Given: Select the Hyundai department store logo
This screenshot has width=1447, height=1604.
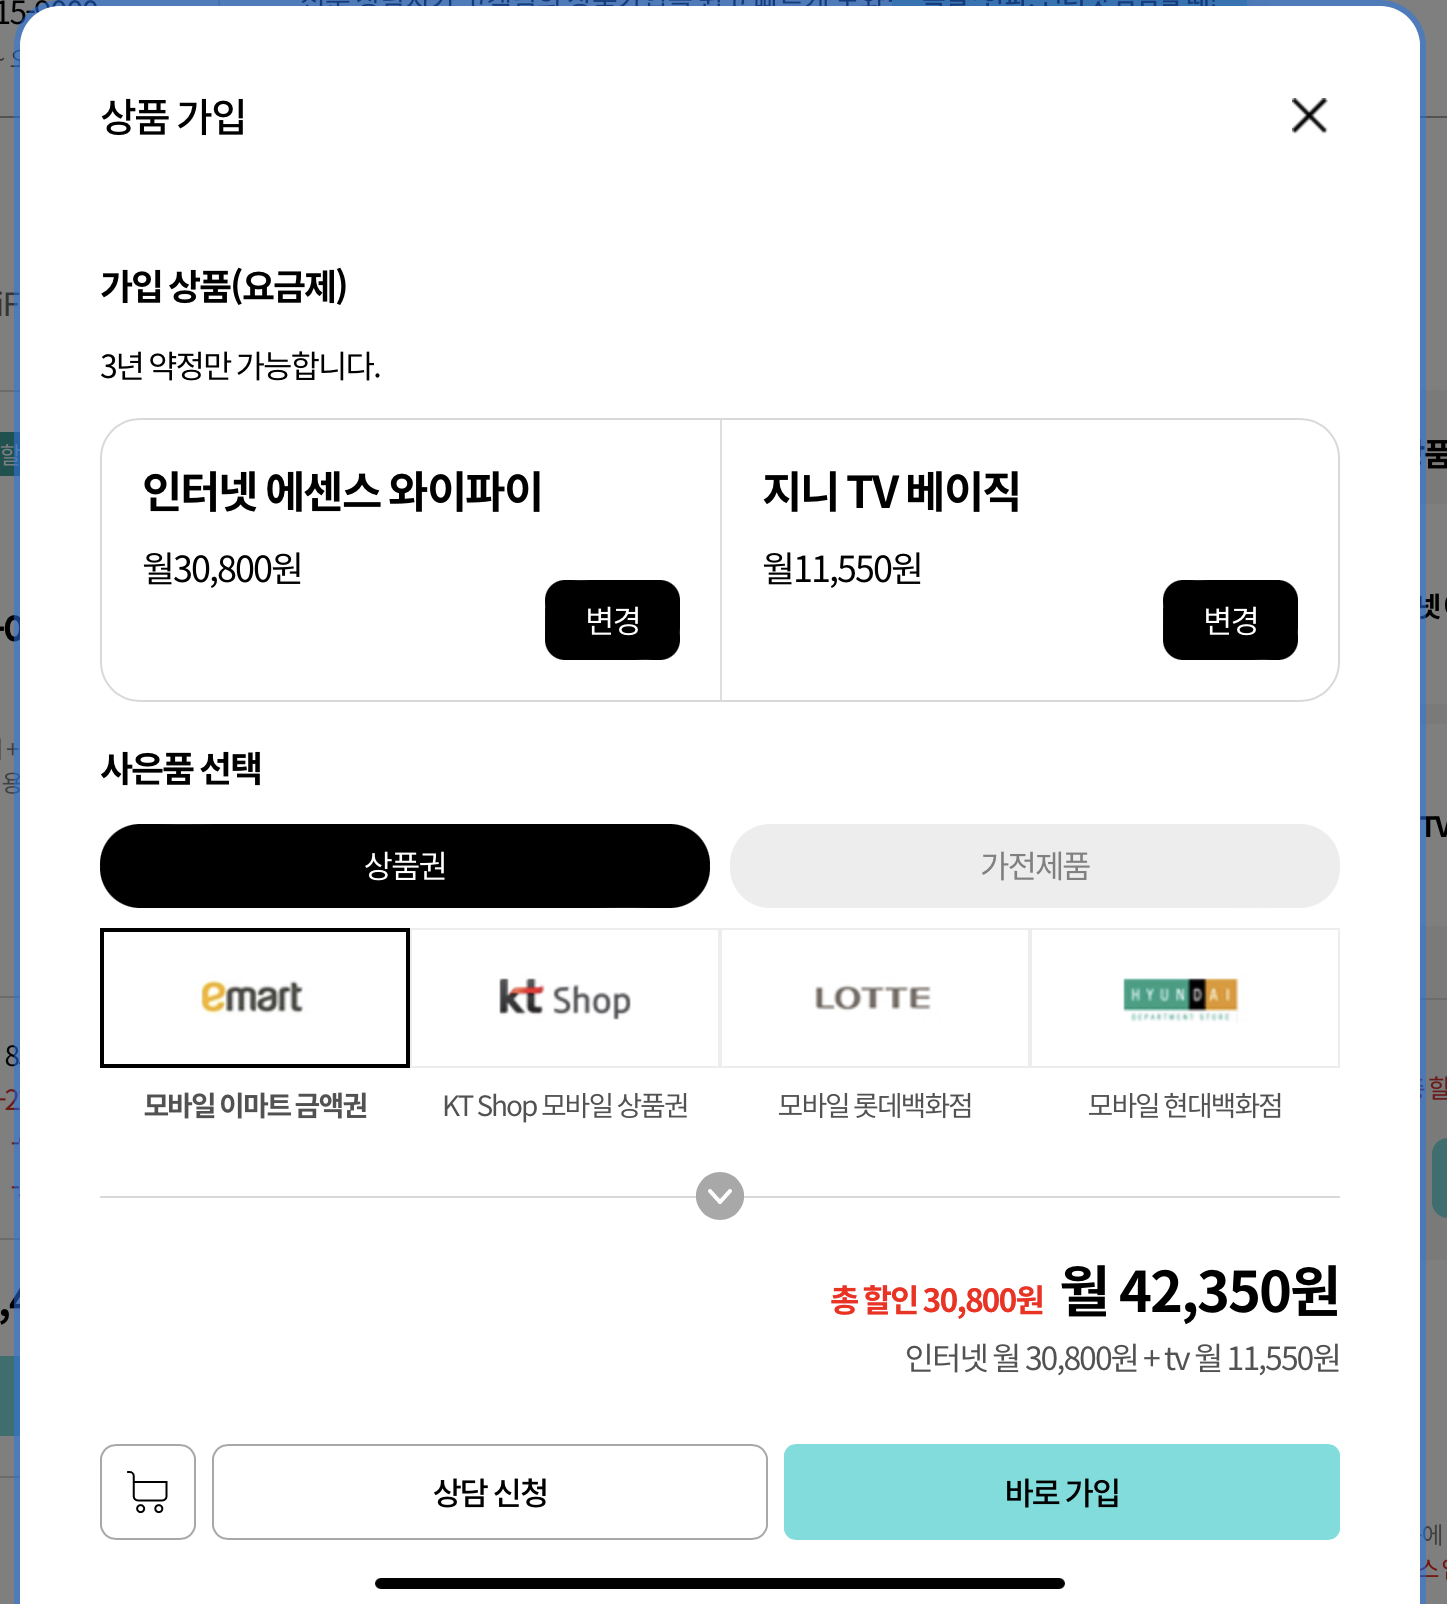Looking at the screenshot, I should (1184, 998).
